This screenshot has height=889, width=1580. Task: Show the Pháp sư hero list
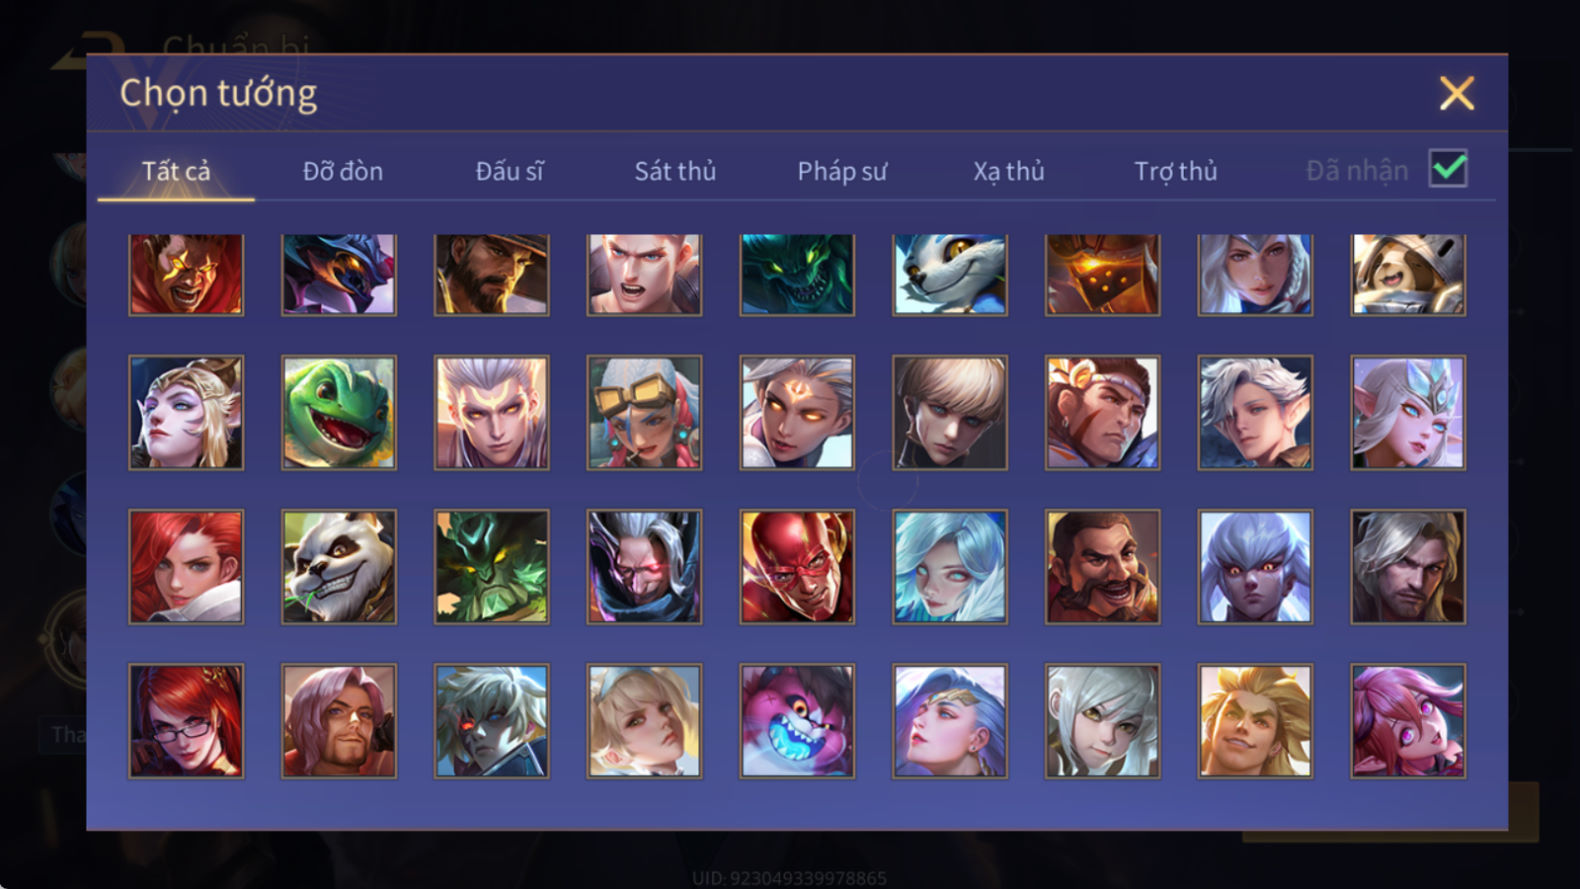(842, 172)
